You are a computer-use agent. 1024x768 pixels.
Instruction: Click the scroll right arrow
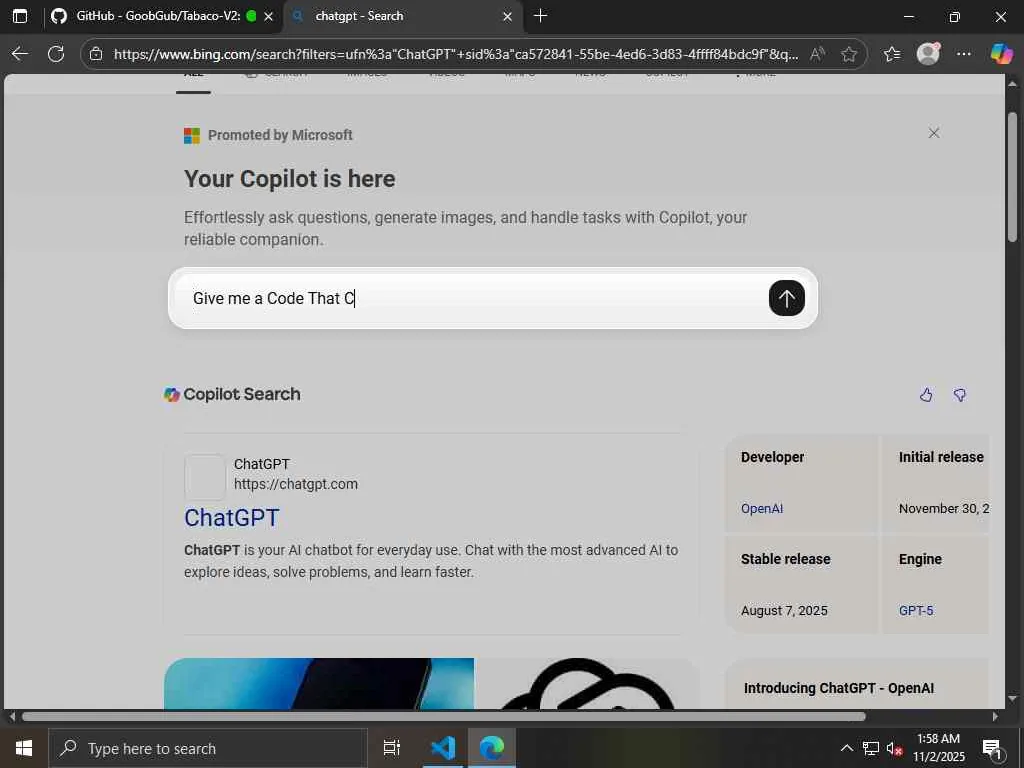click(995, 717)
